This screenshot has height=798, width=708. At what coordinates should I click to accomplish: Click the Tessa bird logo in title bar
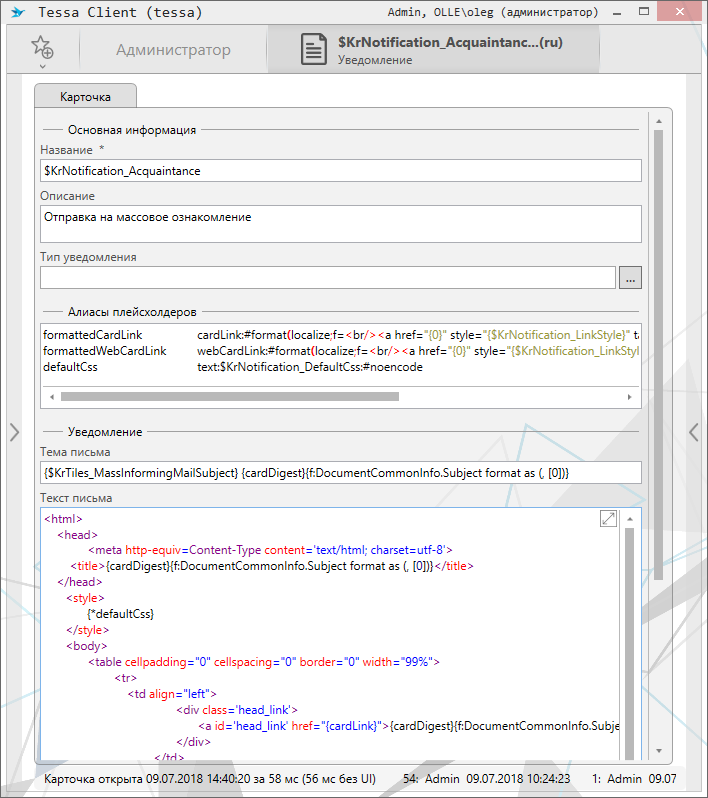[19, 13]
